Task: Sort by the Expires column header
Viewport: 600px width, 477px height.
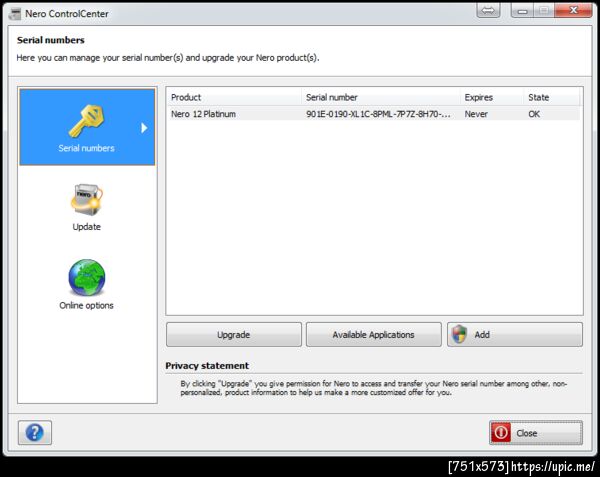Action: 492,97
